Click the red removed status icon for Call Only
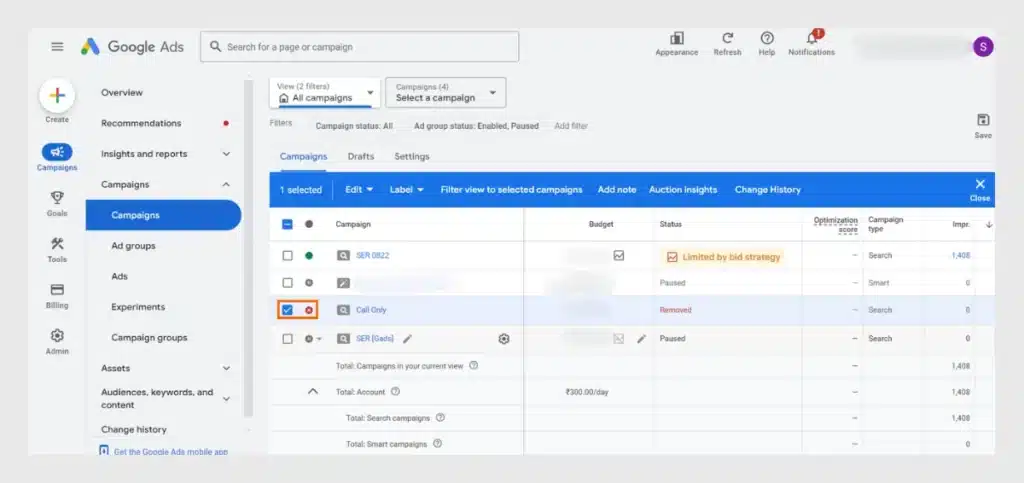The height and width of the screenshot is (483, 1024). point(309,310)
